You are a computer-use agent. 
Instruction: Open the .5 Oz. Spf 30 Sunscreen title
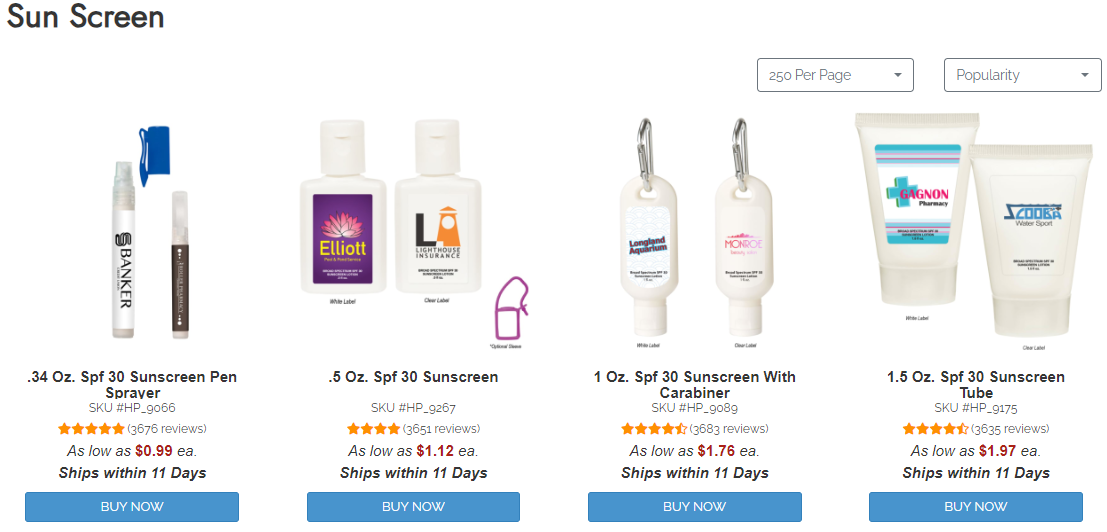[413, 377]
